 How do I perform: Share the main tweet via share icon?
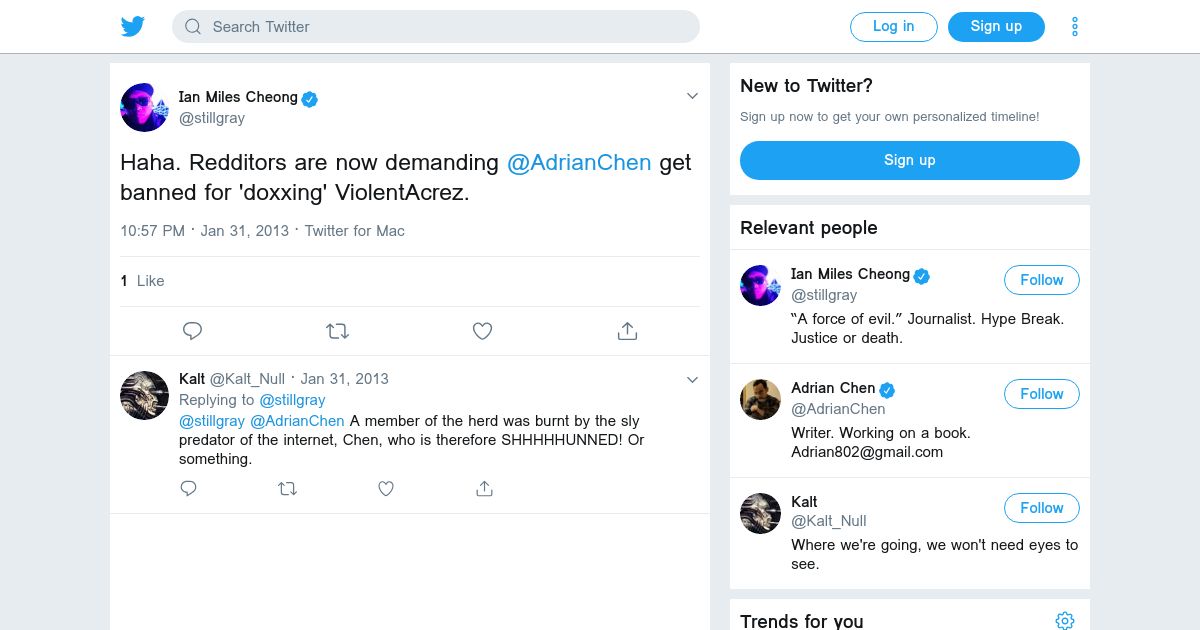tap(627, 331)
